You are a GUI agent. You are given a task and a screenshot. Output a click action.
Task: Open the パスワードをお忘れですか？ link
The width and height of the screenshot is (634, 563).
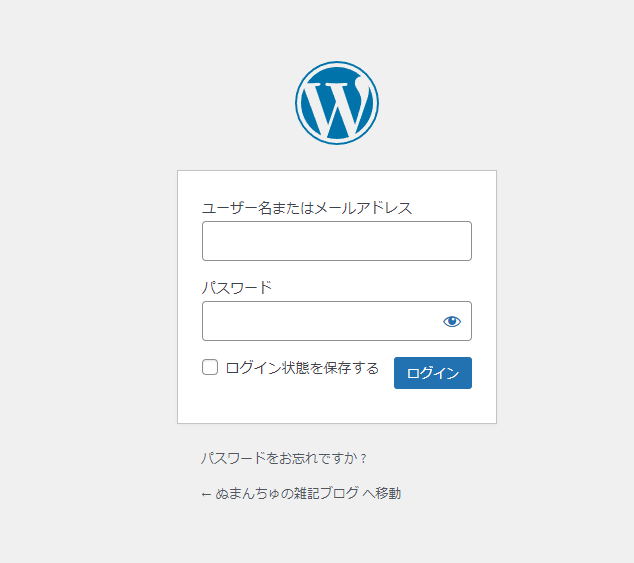click(x=284, y=458)
